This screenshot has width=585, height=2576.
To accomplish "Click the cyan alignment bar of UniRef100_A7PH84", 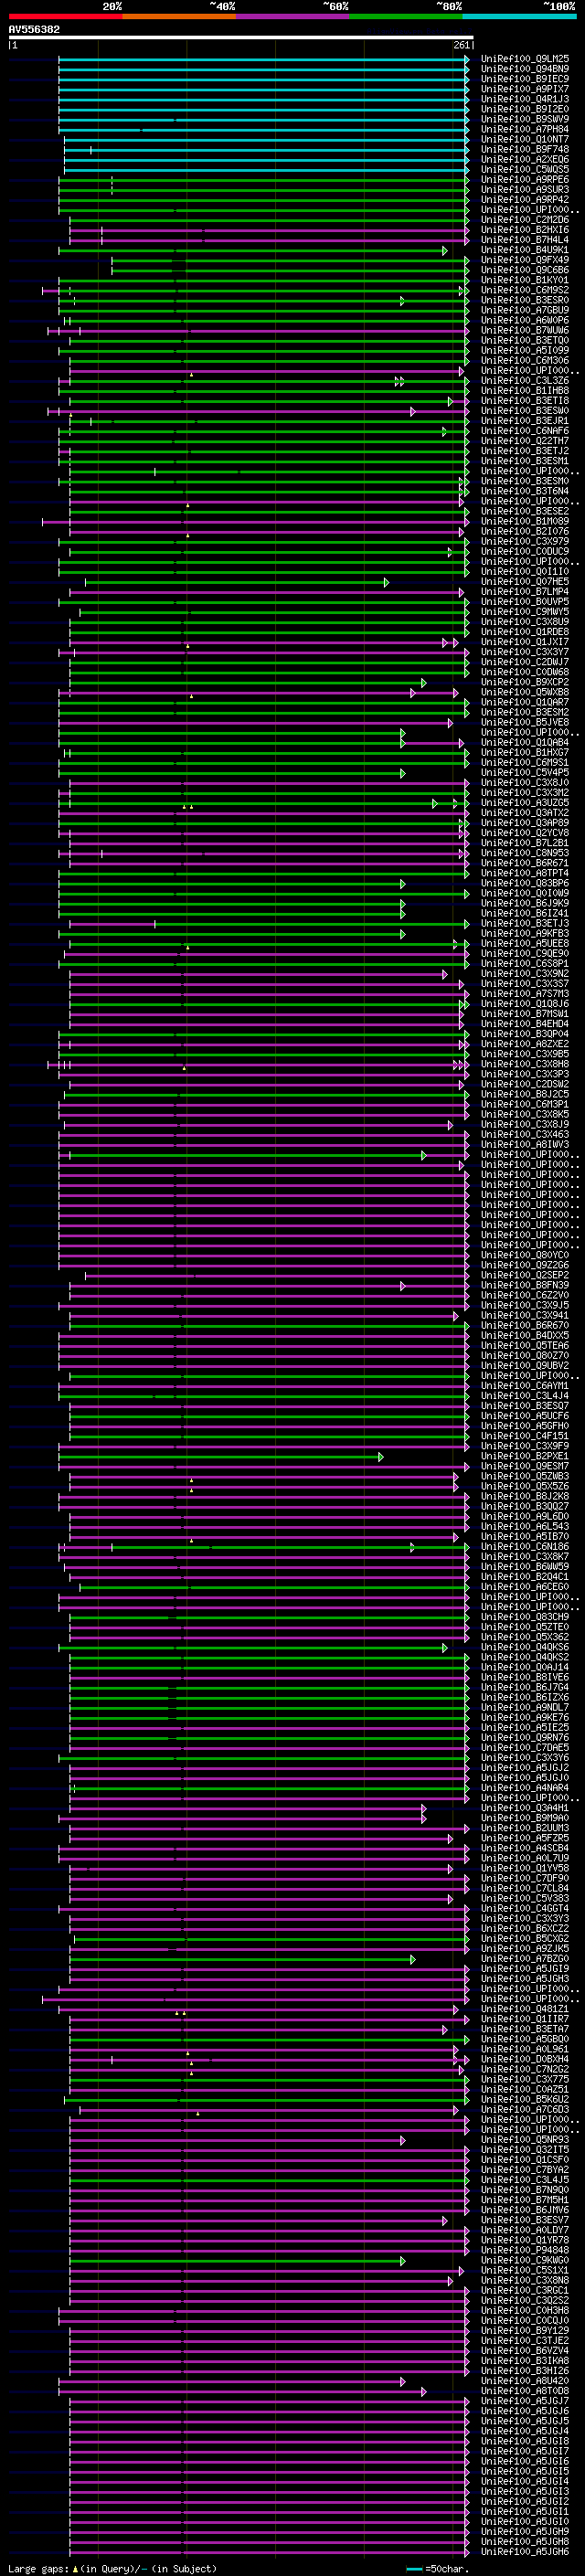I will (263, 130).
